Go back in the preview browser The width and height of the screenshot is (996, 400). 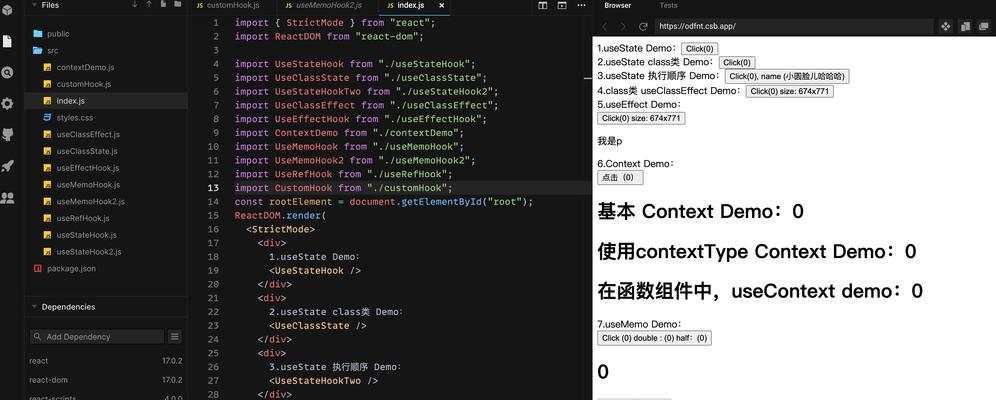[605, 27]
